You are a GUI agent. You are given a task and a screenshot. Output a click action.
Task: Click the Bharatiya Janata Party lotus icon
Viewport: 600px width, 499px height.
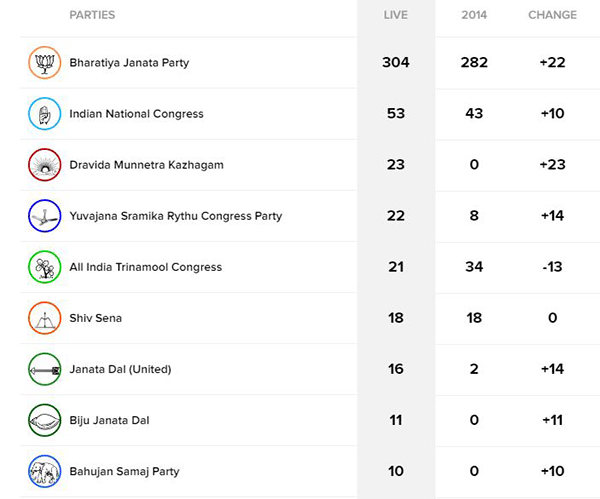(x=44, y=63)
